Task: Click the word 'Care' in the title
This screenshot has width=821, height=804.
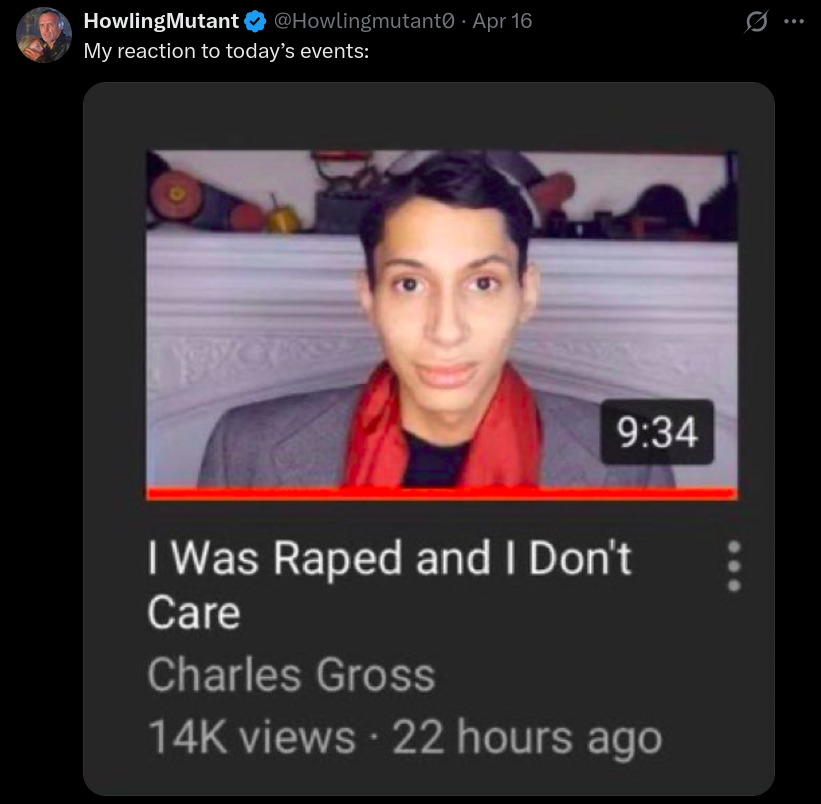Action: (x=194, y=611)
